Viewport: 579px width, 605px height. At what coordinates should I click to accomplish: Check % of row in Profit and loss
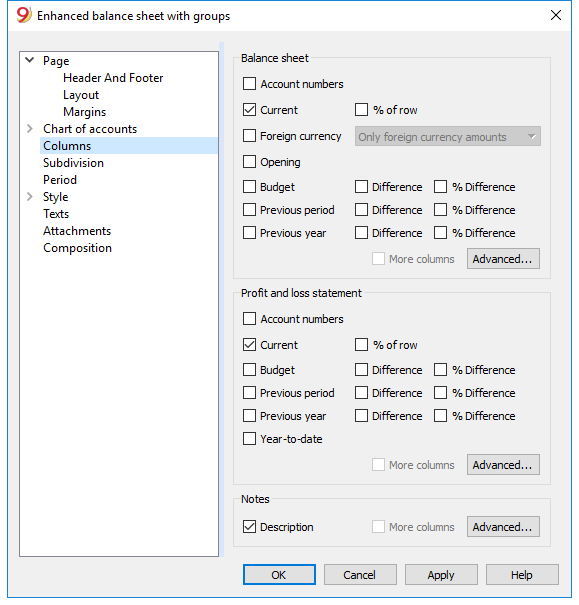click(361, 345)
